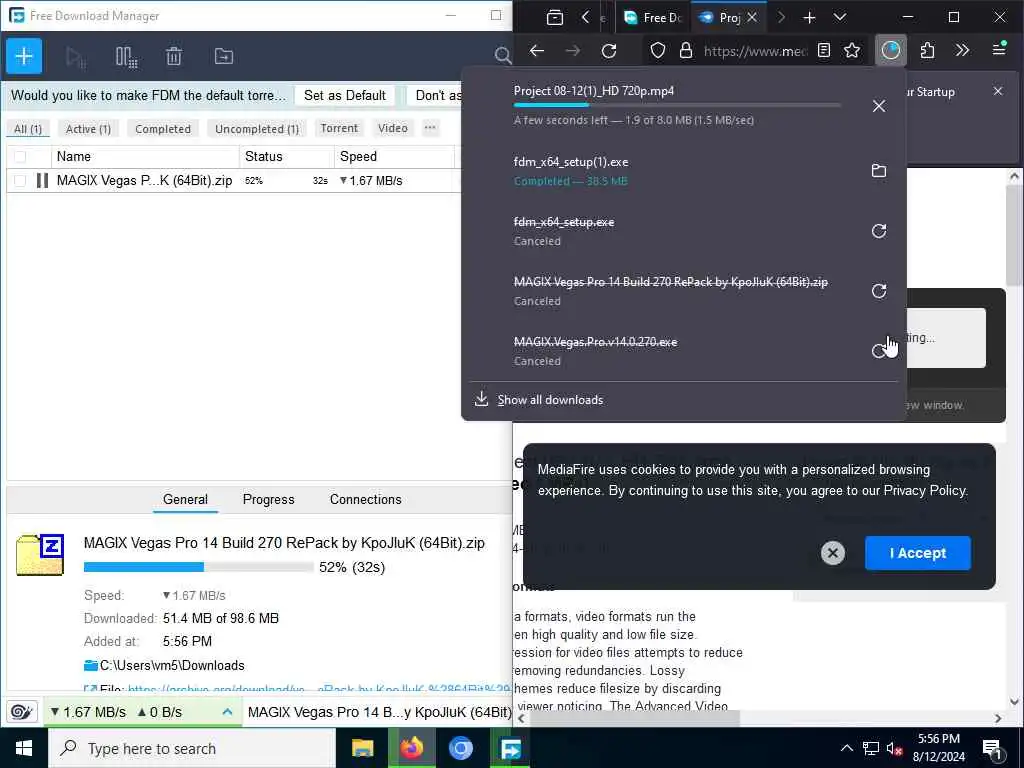Click the Windows Start button

pos(24,748)
